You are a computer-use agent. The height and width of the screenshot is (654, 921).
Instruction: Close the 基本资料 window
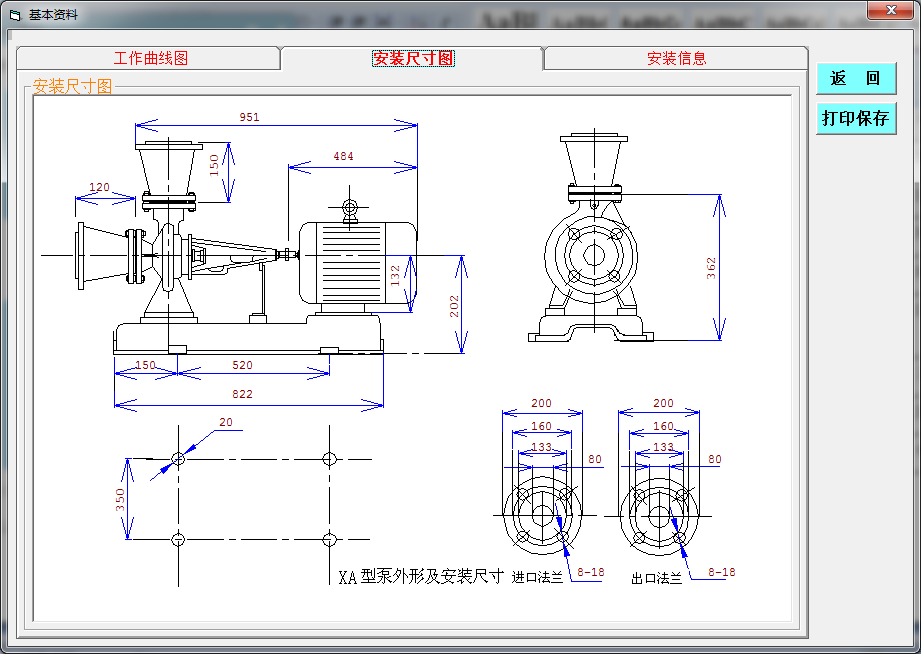(x=890, y=10)
